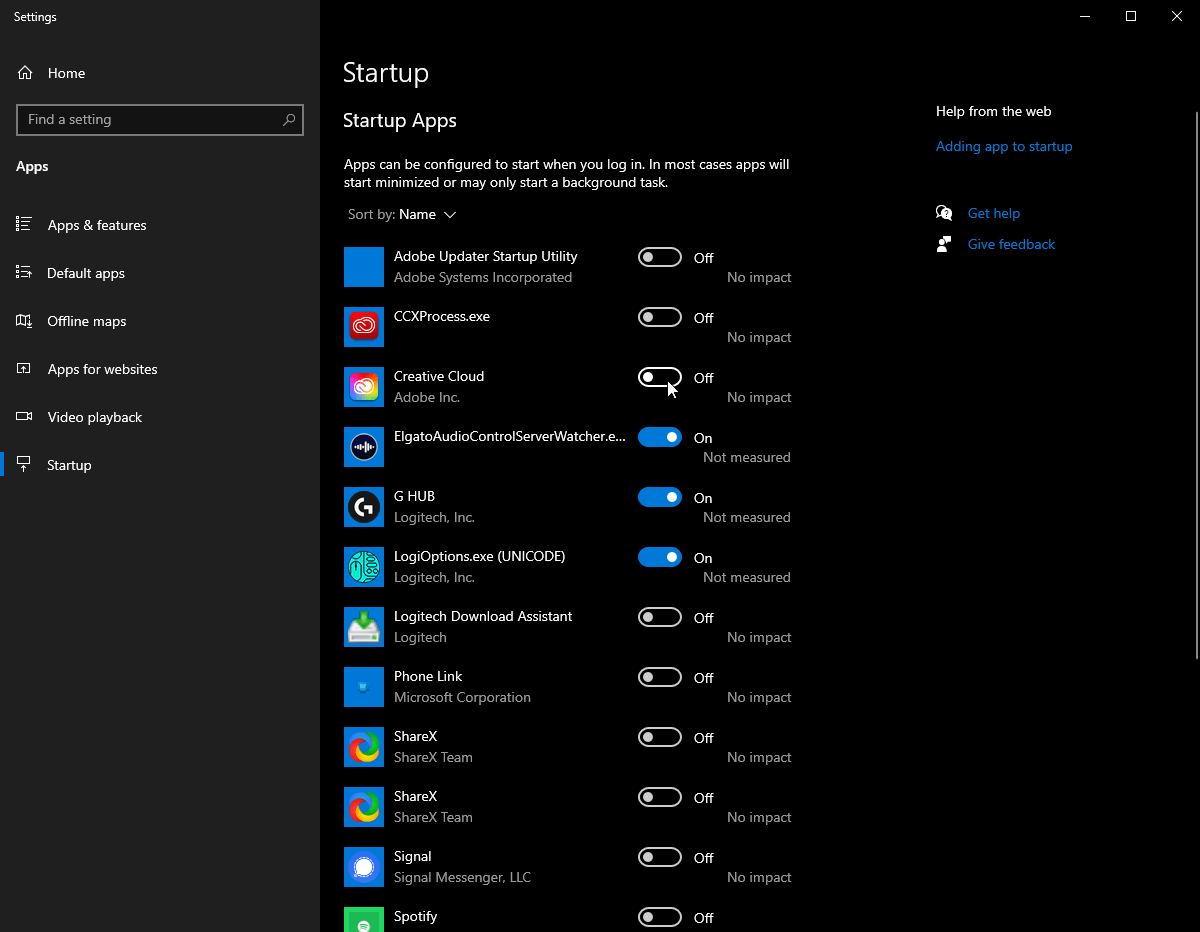Go to Home in Settings
Viewport: 1200px width, 932px height.
tap(160, 73)
